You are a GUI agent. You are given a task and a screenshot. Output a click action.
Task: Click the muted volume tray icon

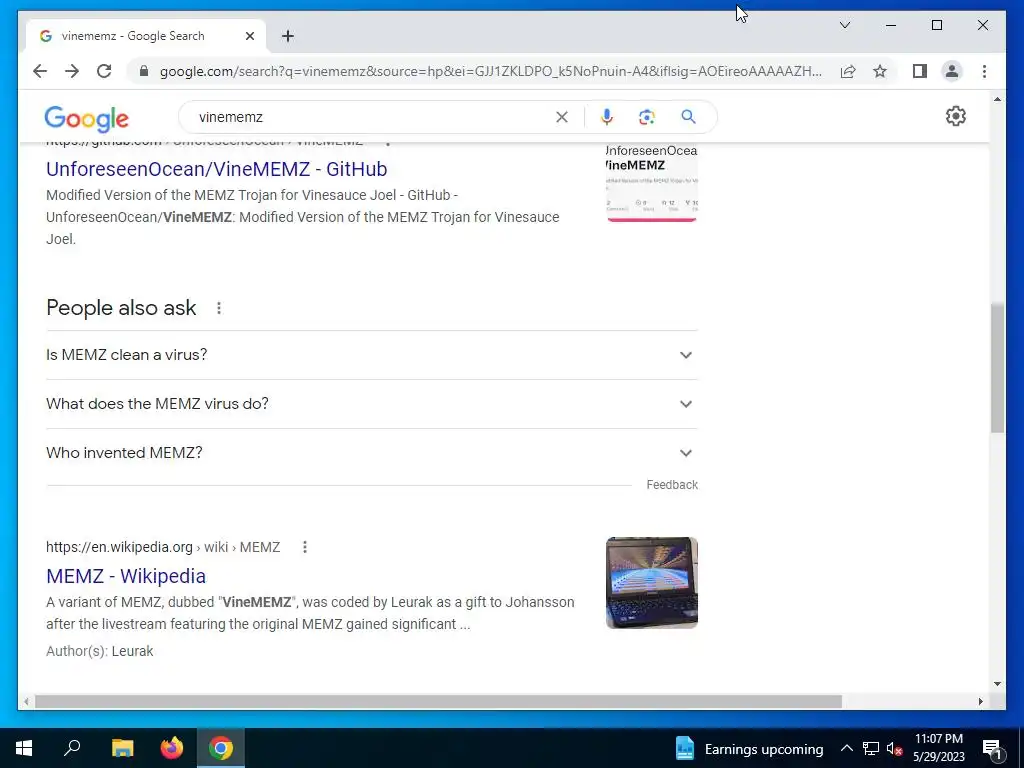coord(894,748)
